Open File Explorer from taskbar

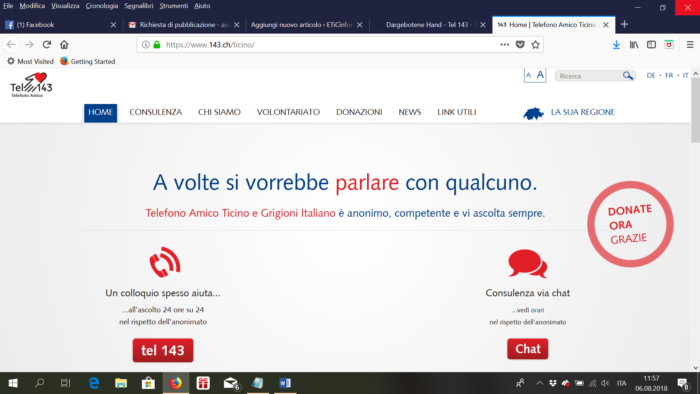121,383
